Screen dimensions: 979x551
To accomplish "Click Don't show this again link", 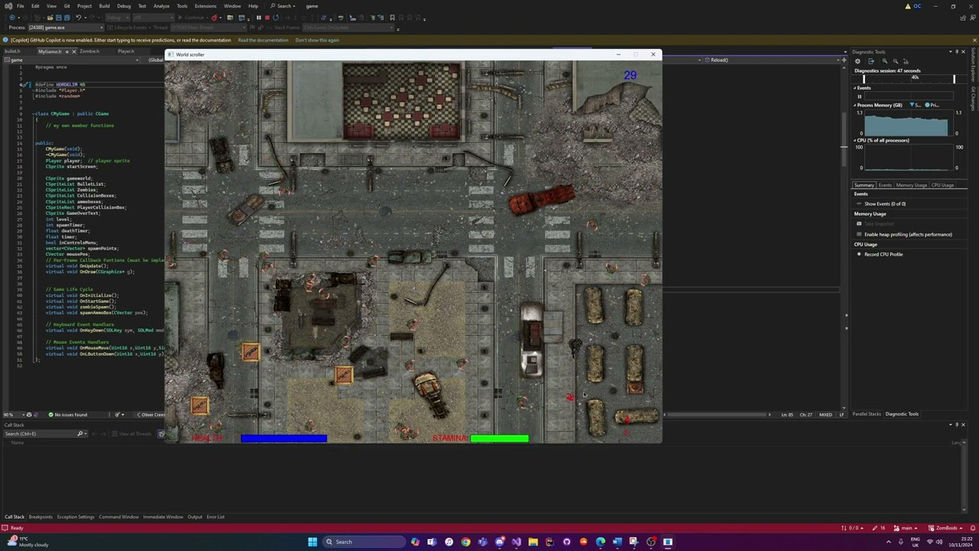I will pyautogui.click(x=317, y=40).
